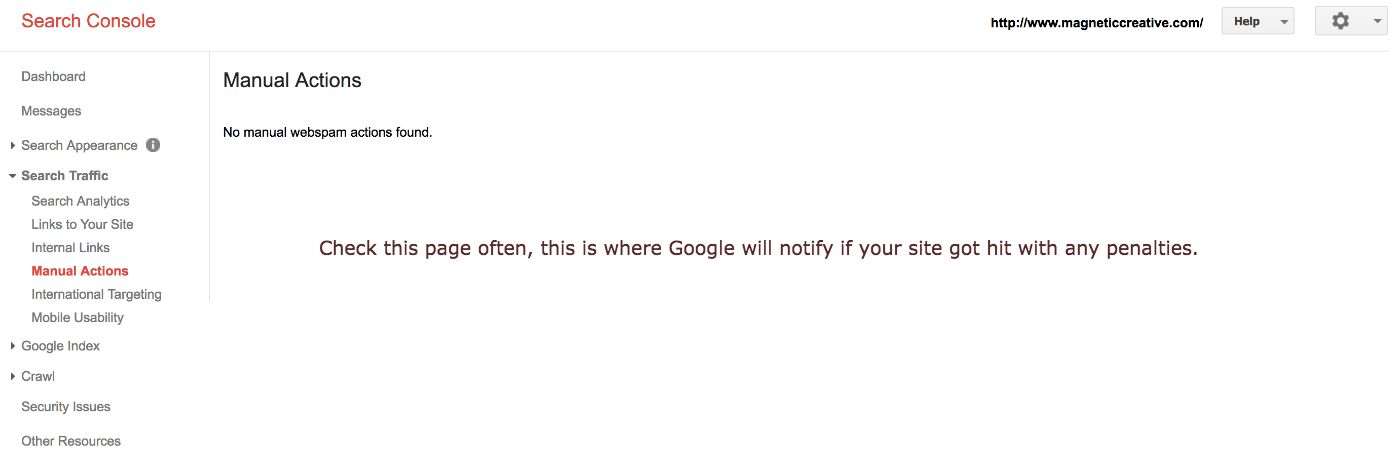Open Links to Your Site
Image resolution: width=1400 pixels, height=475 pixels.
point(82,224)
